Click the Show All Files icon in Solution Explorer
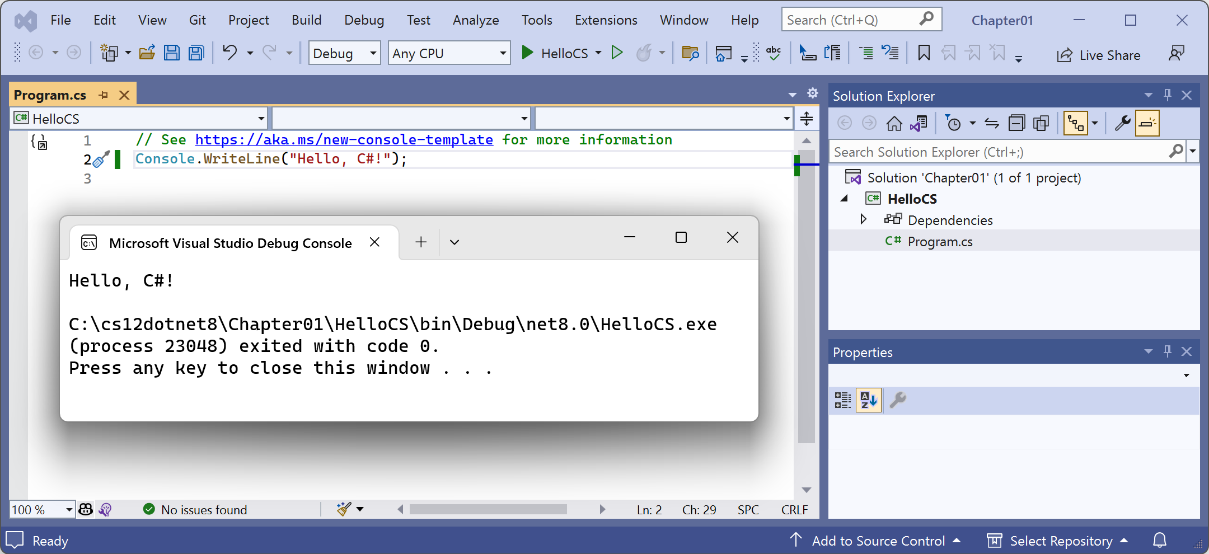The width and height of the screenshot is (1209, 554). tap(1041, 123)
